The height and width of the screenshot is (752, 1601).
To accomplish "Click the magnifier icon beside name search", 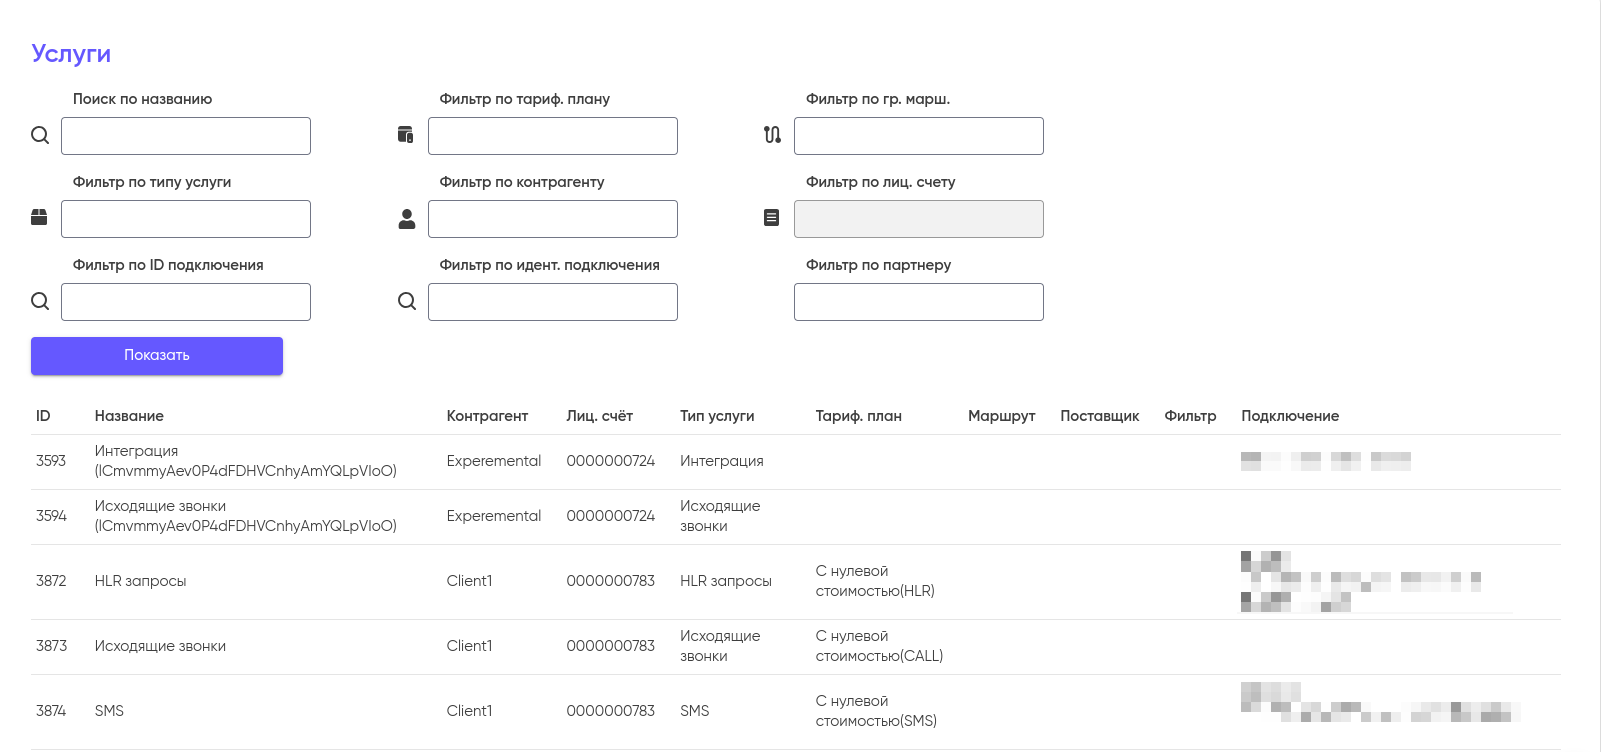I will coord(40,135).
